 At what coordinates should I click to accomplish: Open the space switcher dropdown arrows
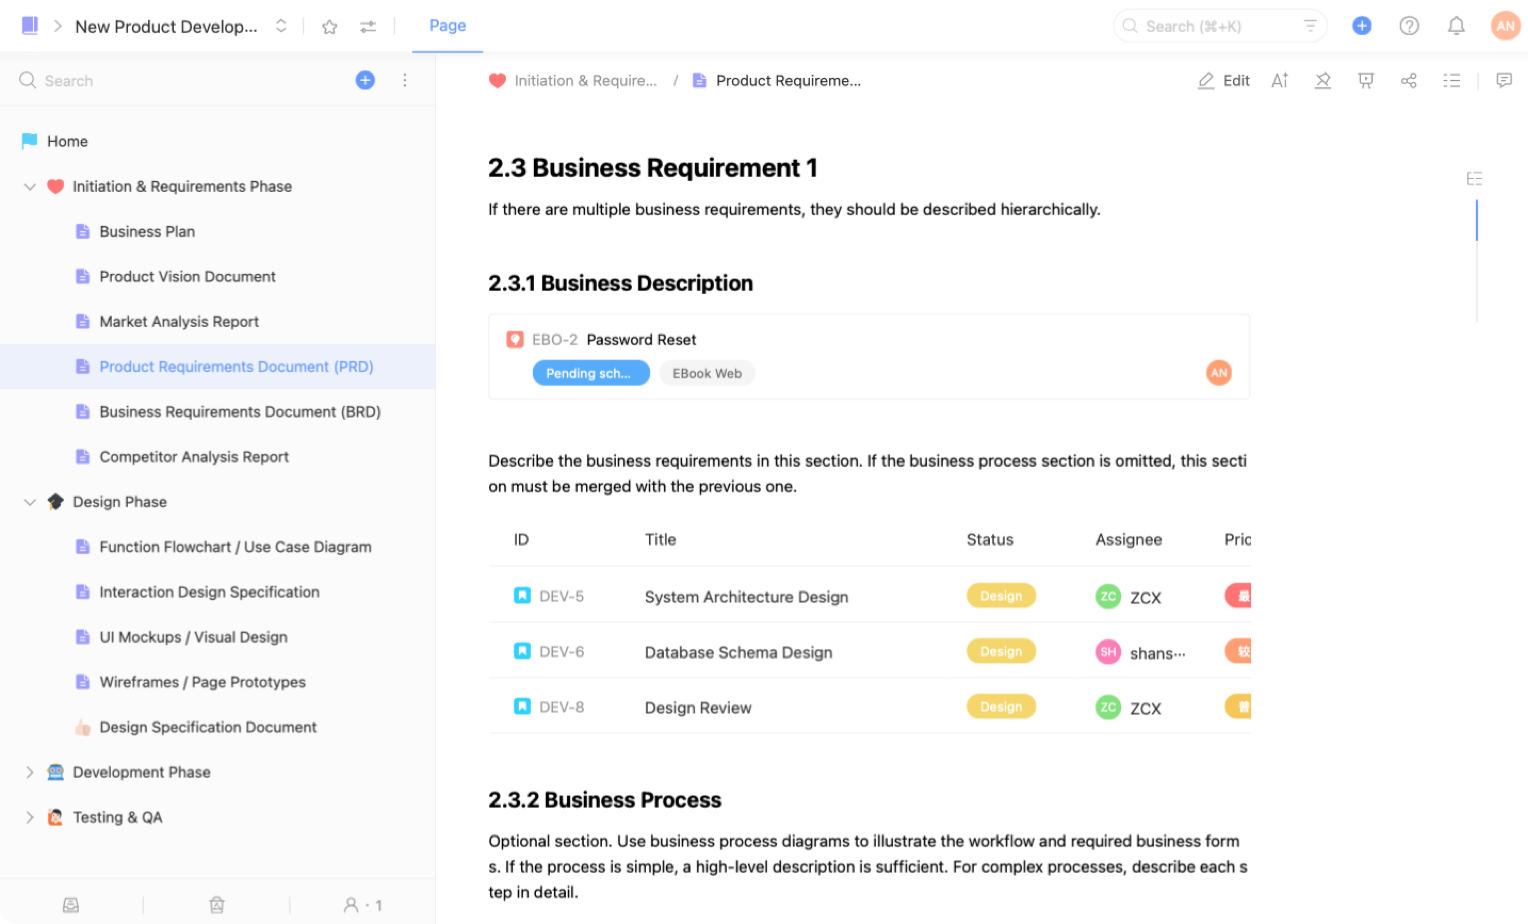click(281, 26)
